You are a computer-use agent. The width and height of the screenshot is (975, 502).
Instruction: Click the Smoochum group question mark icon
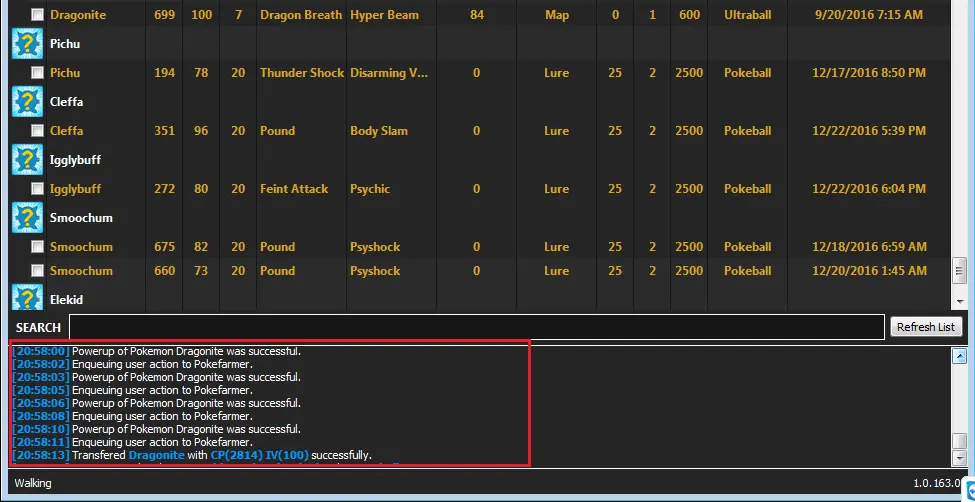26,218
